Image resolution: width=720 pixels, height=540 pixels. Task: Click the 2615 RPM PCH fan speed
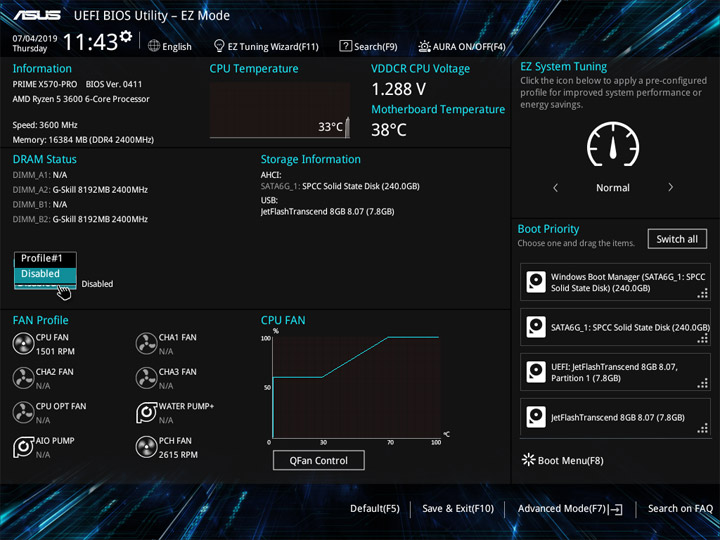pos(178,455)
